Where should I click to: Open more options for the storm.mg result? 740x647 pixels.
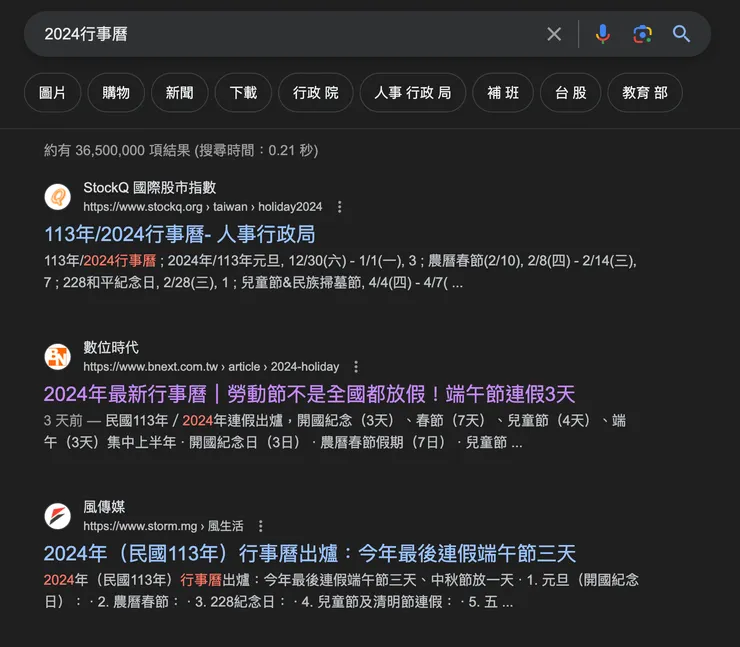click(261, 526)
